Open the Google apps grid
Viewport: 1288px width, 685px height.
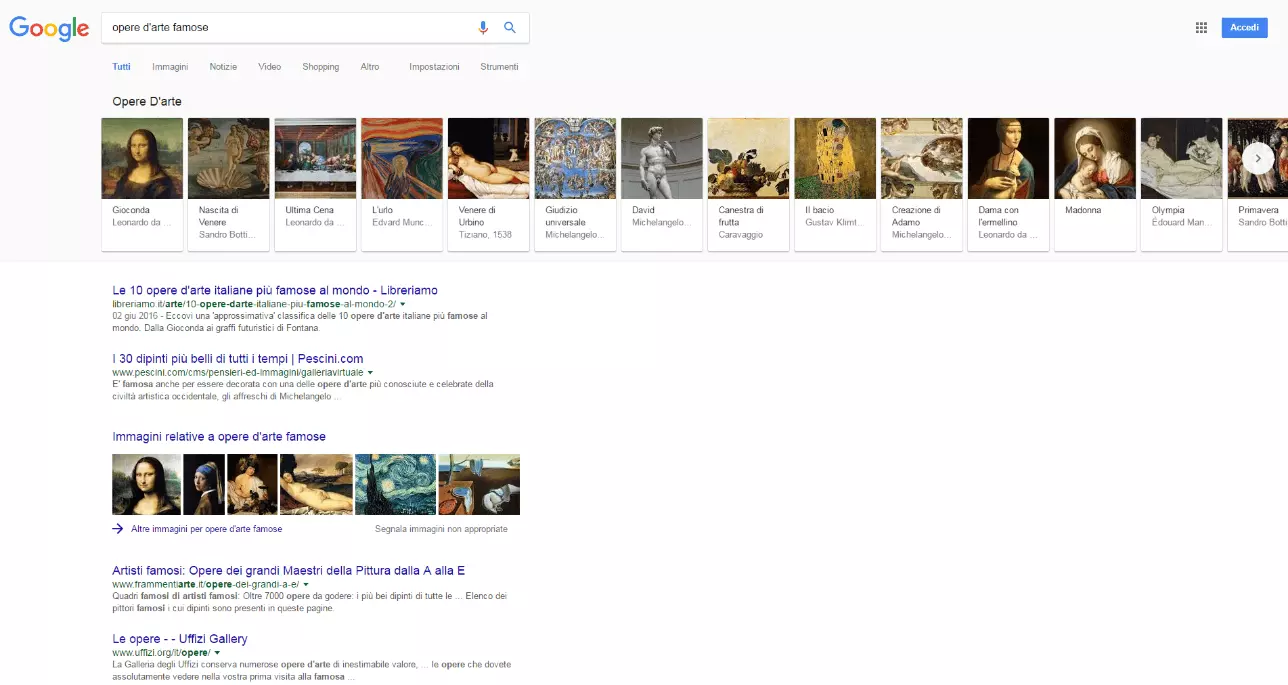[1201, 28]
